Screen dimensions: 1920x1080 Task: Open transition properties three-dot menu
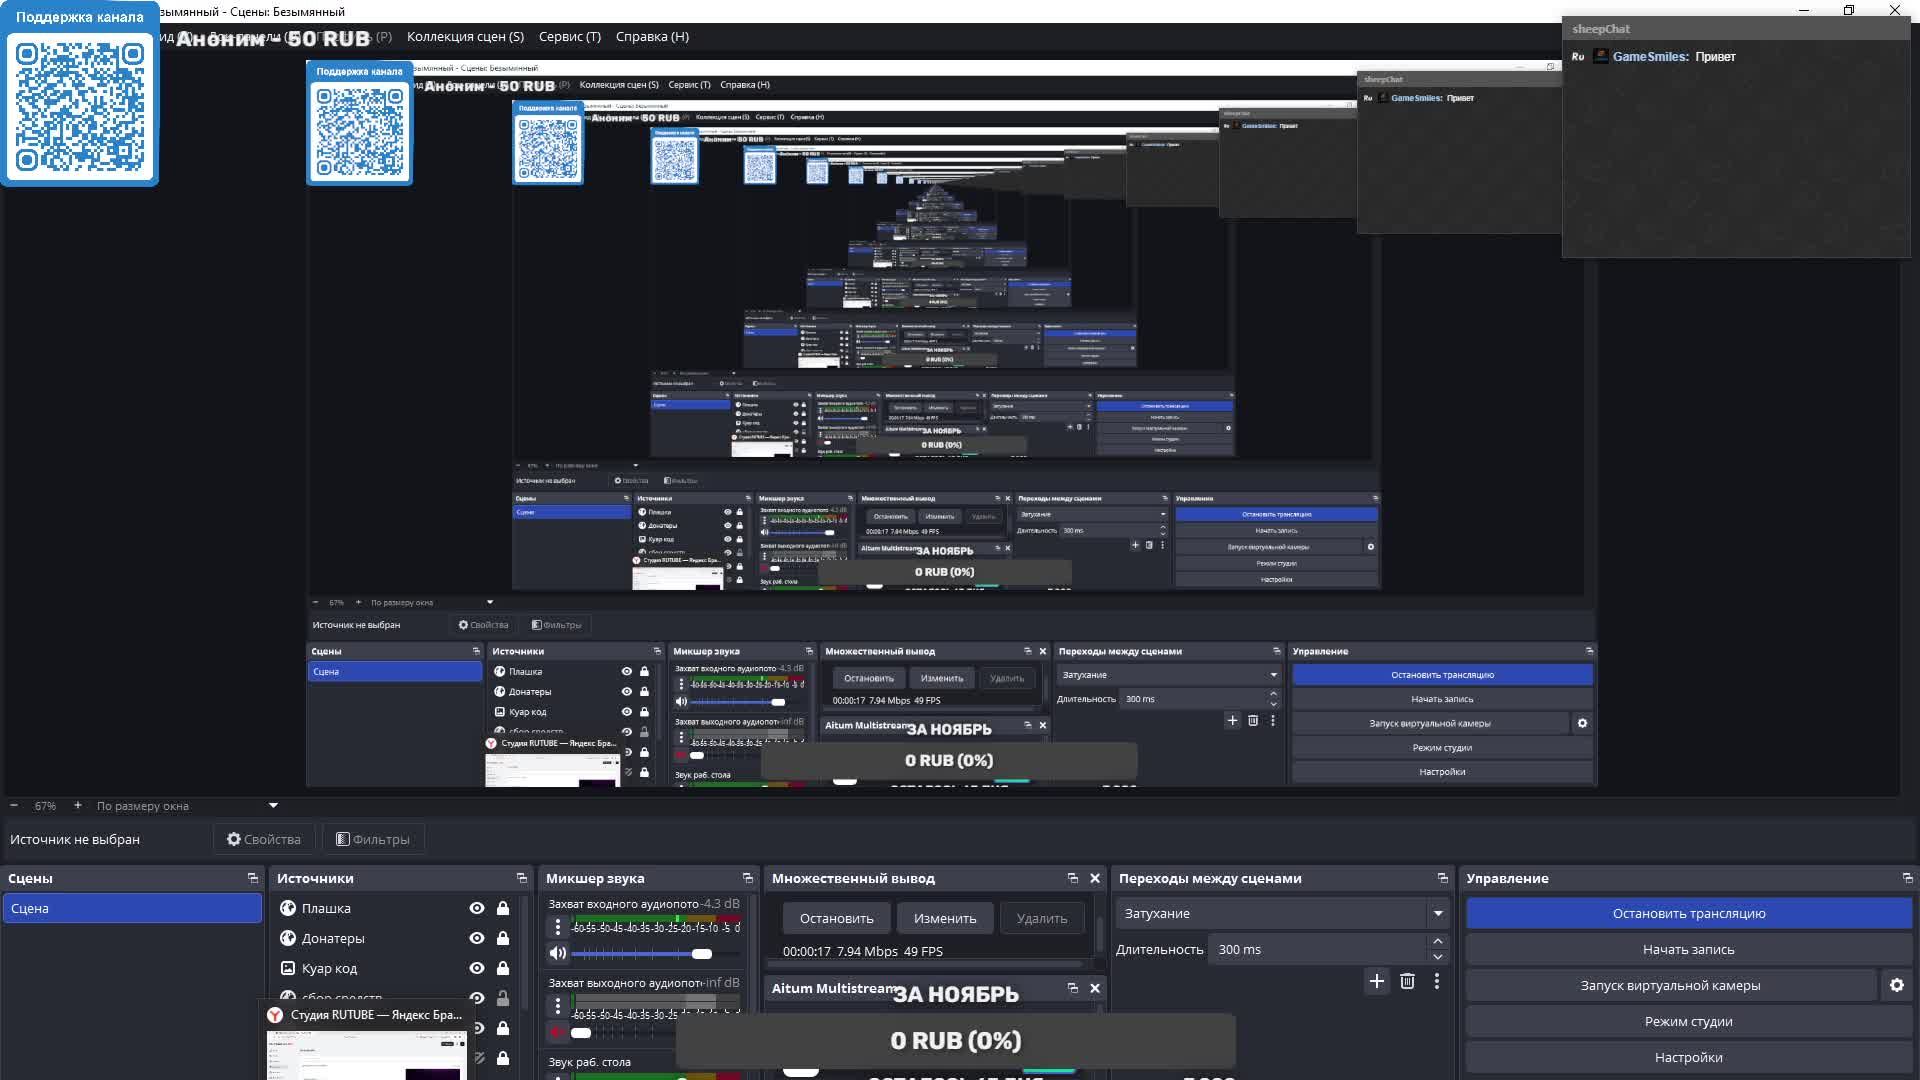point(1437,981)
